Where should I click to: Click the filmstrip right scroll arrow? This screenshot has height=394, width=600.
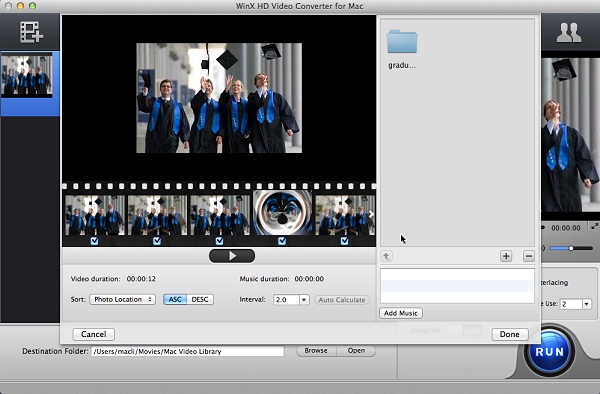click(x=371, y=214)
